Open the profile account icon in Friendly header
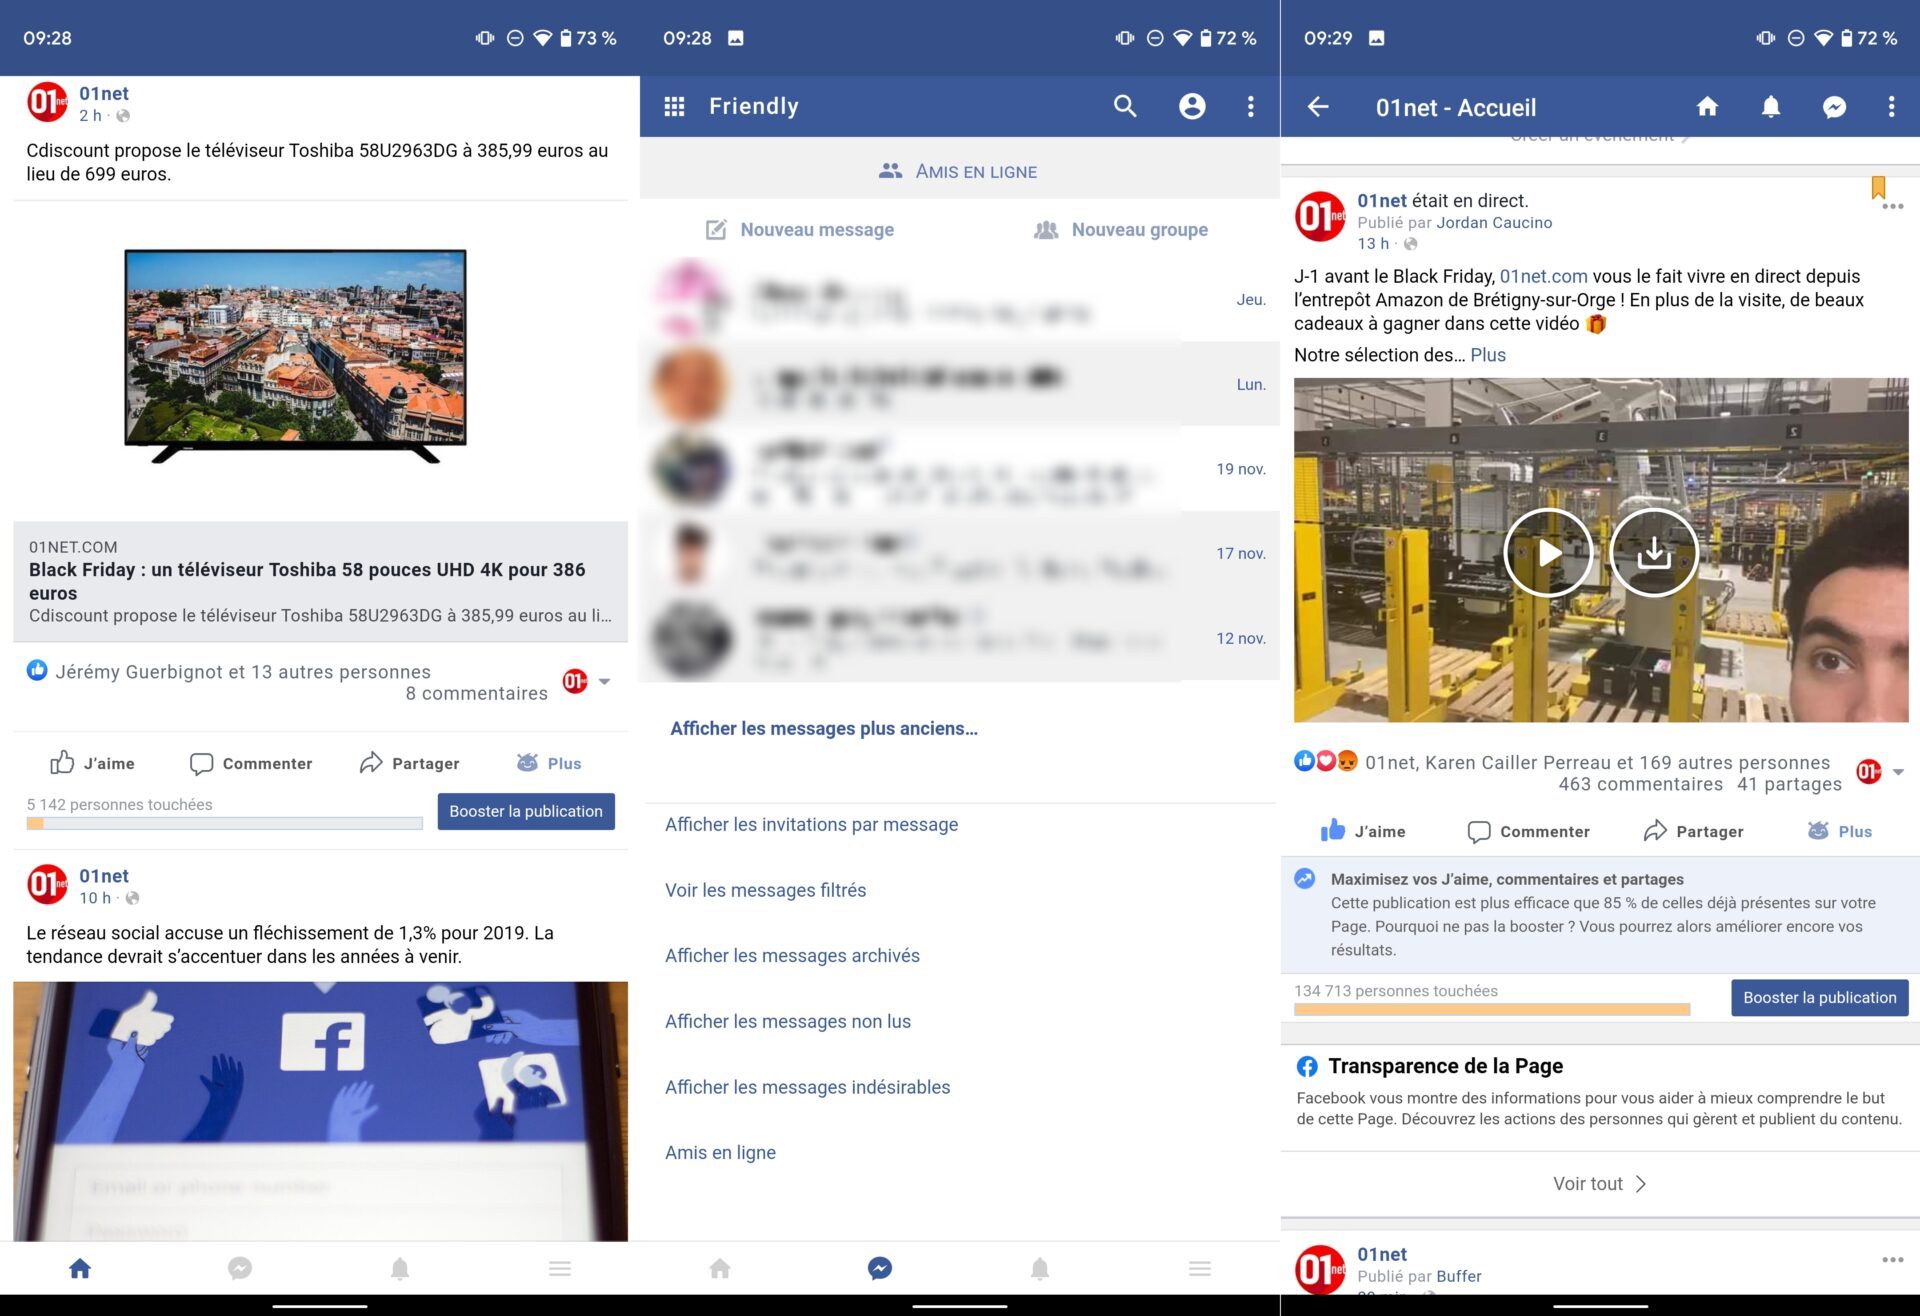Viewport: 1920px width, 1316px height. coord(1191,106)
